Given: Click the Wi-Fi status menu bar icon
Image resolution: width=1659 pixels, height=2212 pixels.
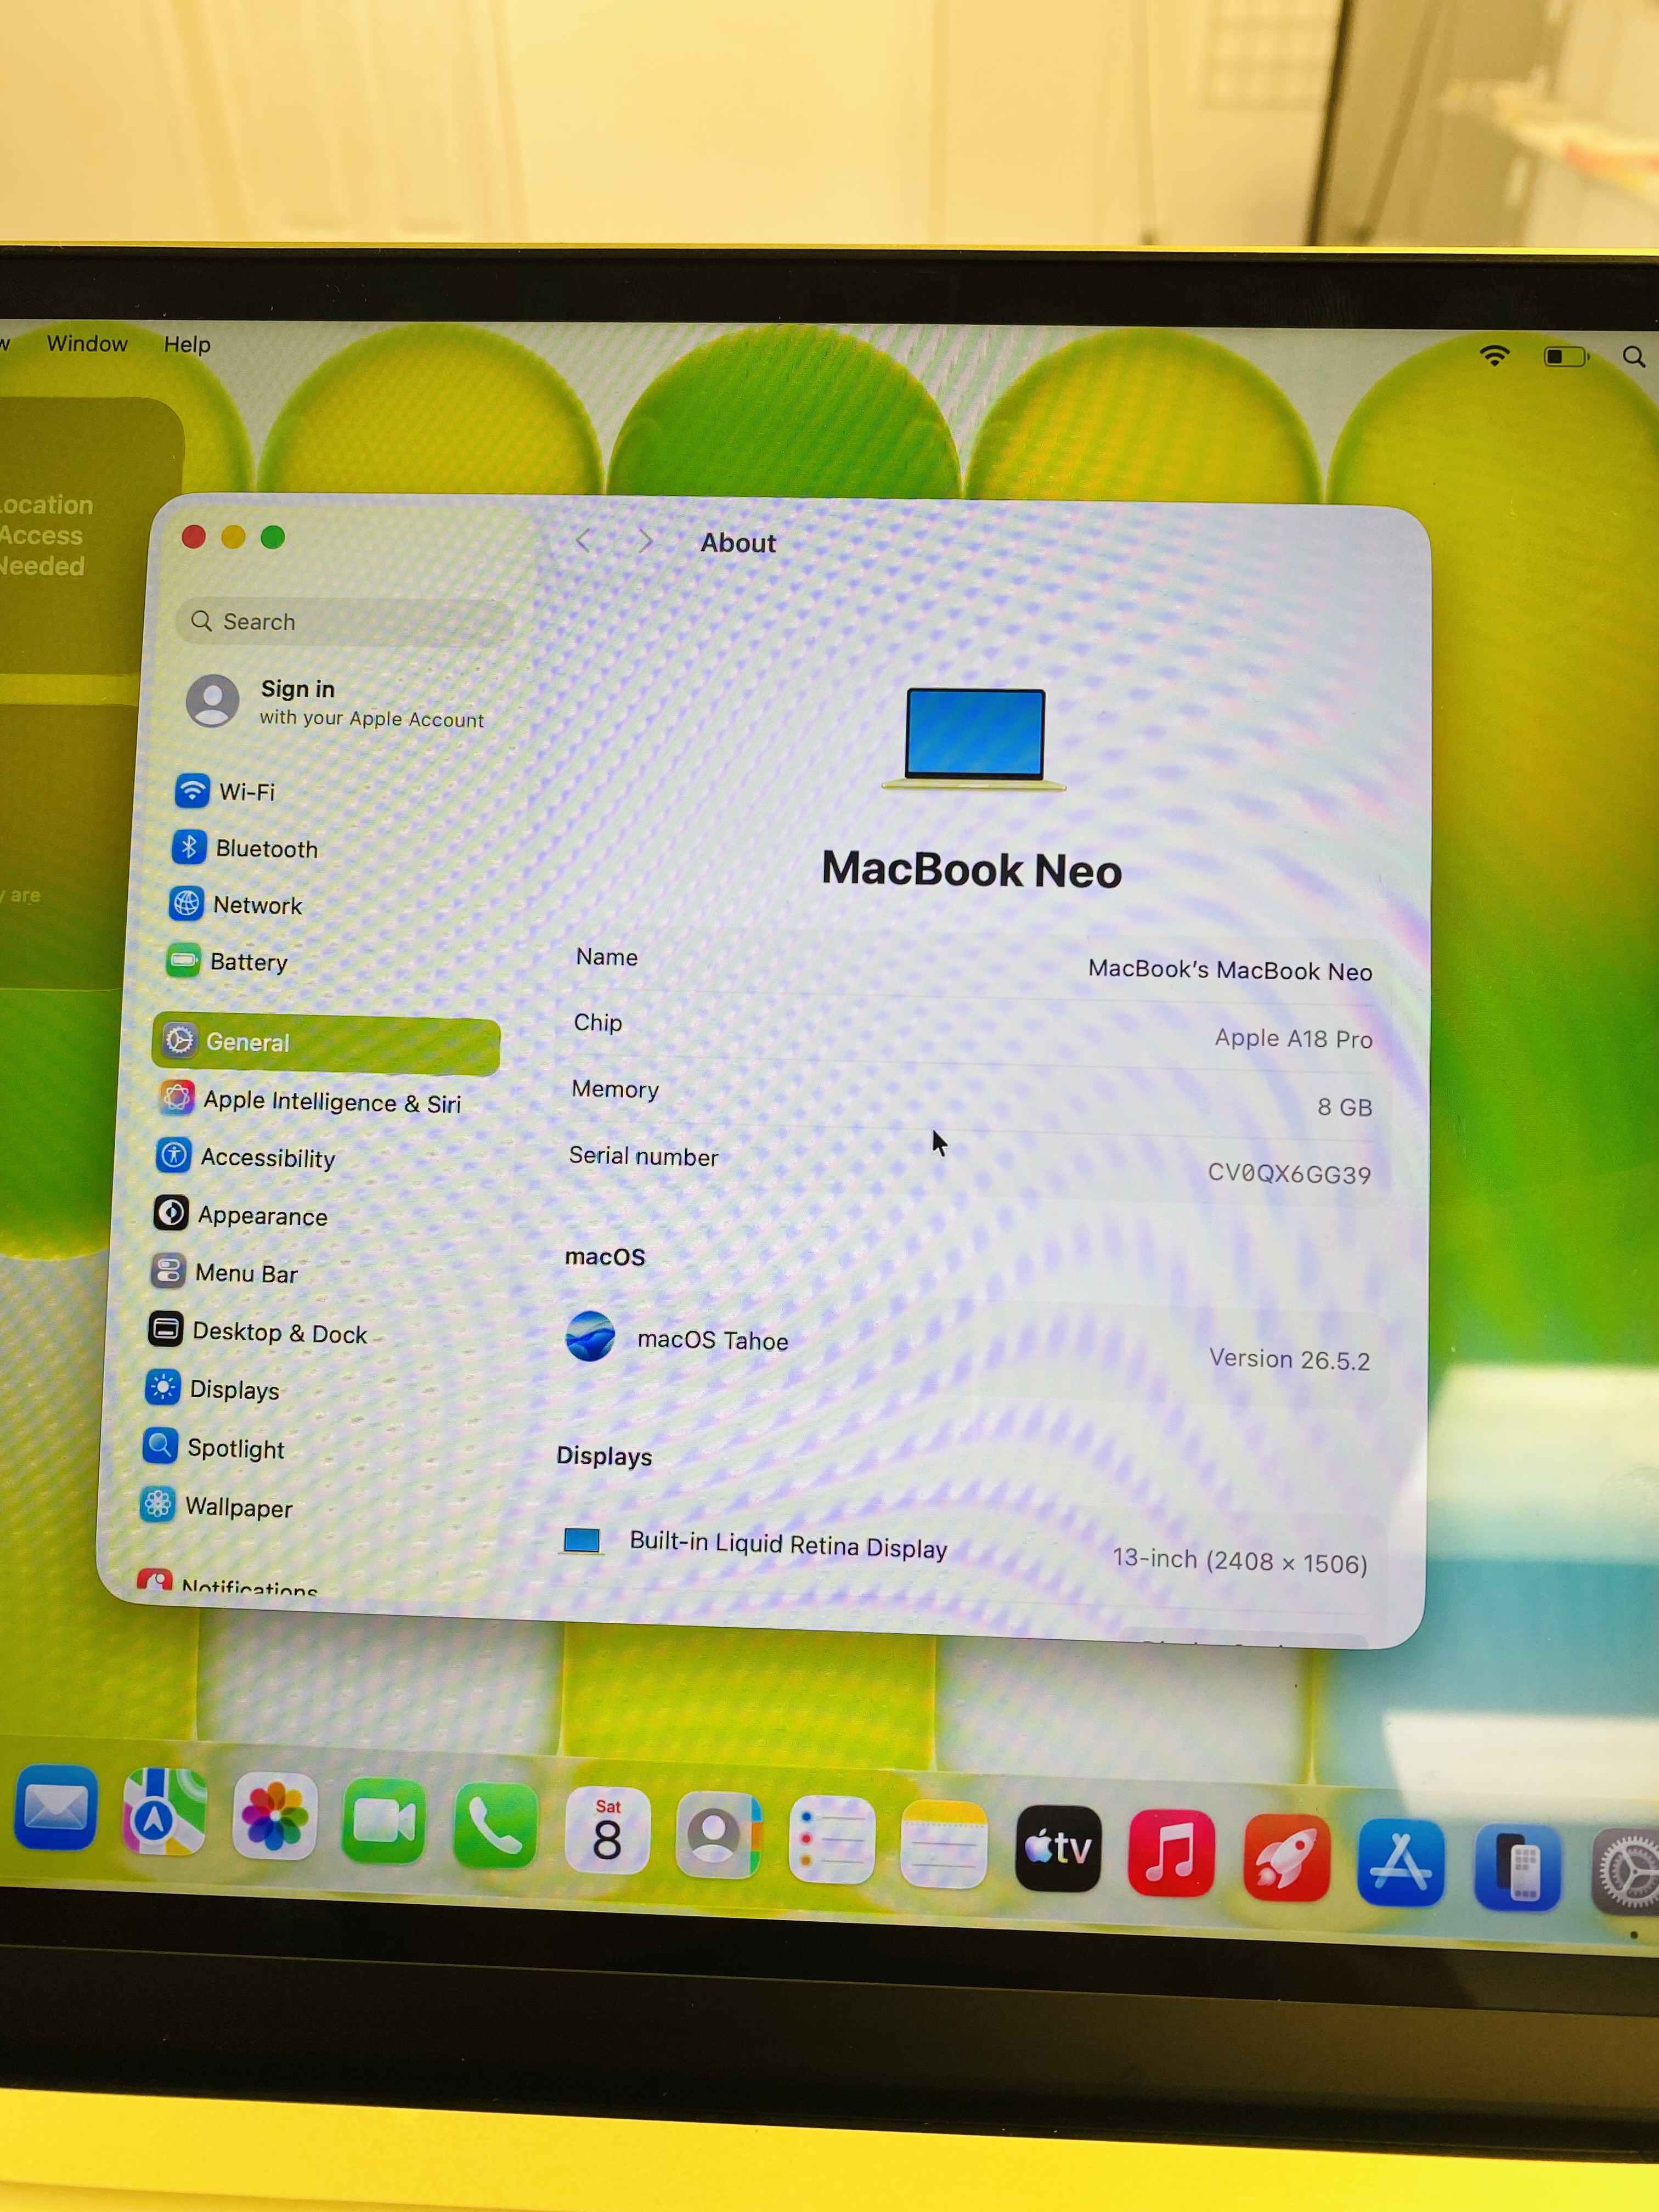Looking at the screenshot, I should click(1494, 355).
